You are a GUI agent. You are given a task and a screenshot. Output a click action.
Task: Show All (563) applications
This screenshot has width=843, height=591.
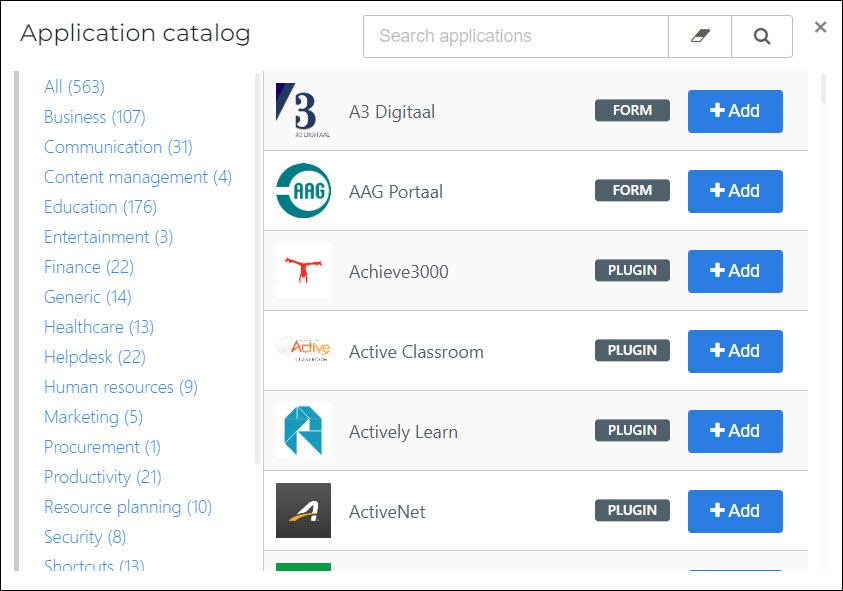[74, 87]
